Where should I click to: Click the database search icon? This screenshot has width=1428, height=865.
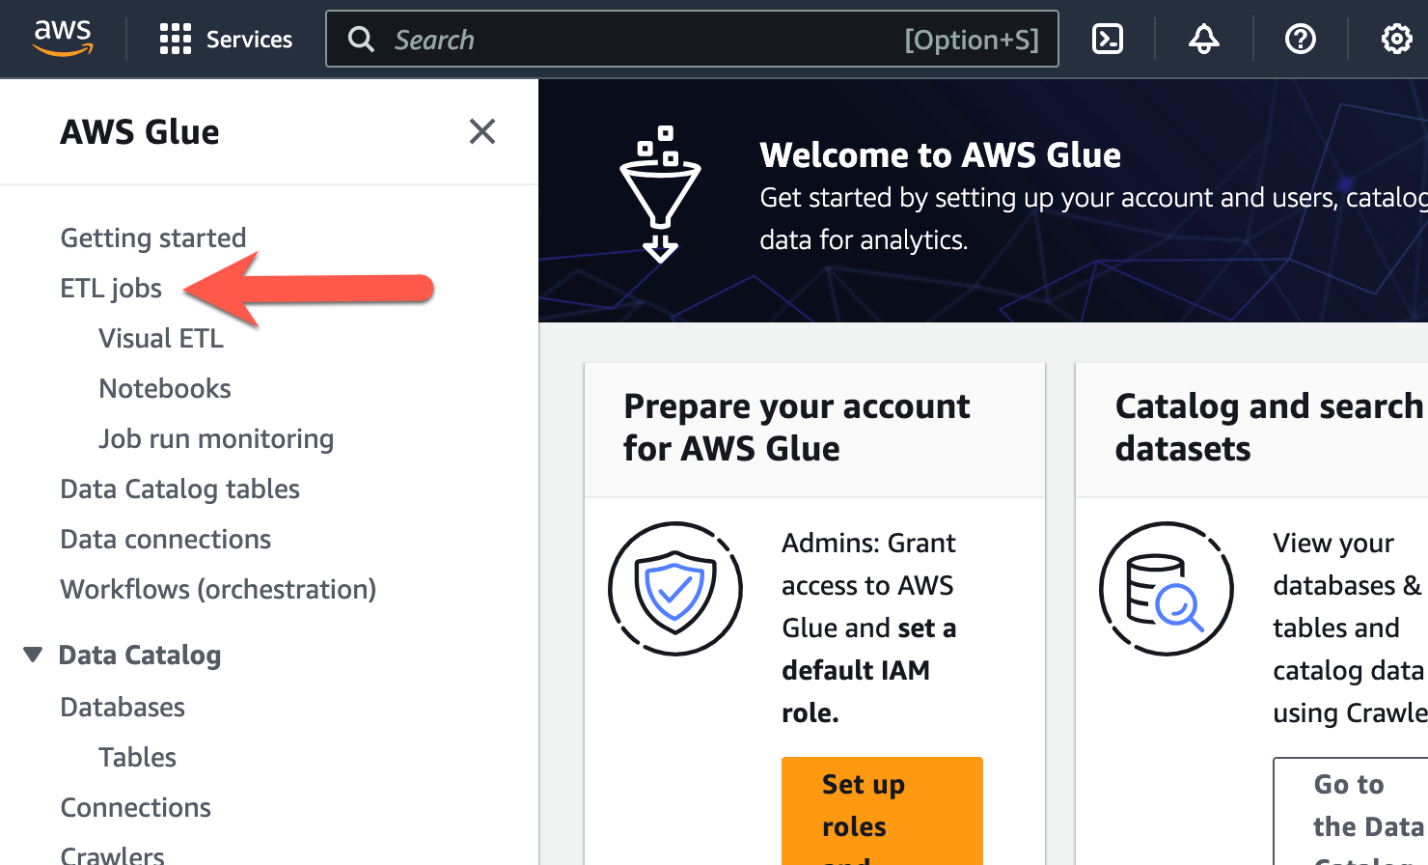pos(1166,588)
